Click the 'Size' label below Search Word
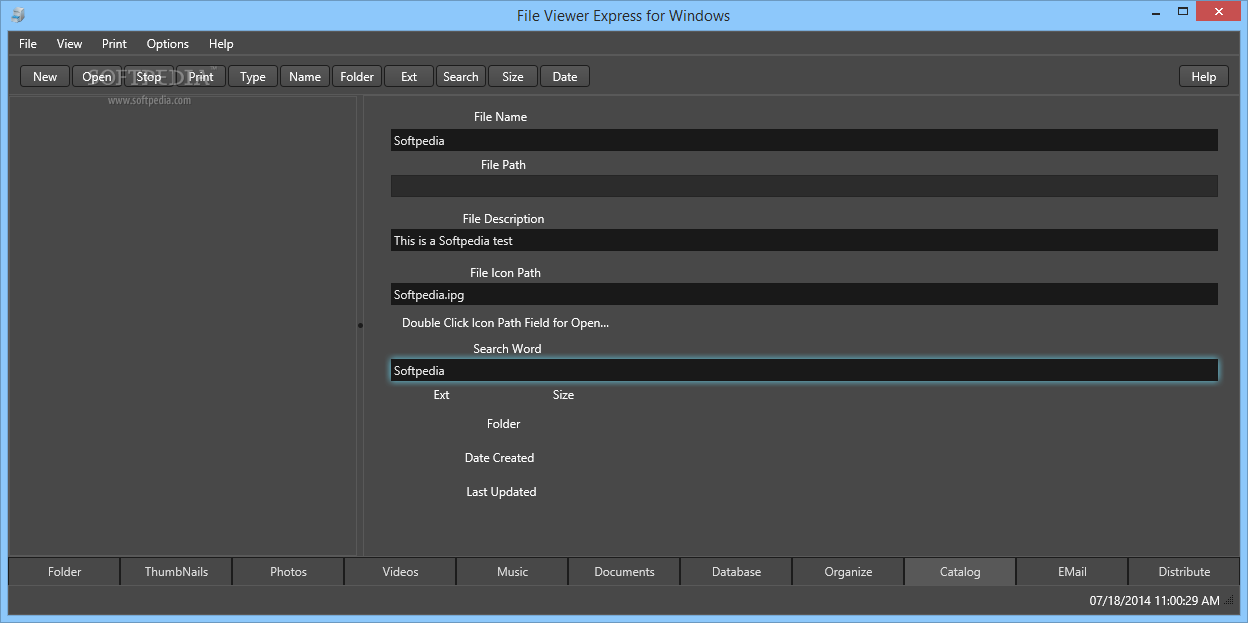Screen dimensions: 1248x623 click(563, 395)
